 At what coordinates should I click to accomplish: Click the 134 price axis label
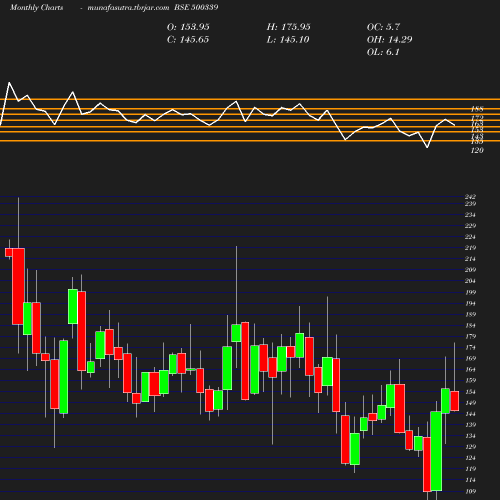(x=470, y=436)
